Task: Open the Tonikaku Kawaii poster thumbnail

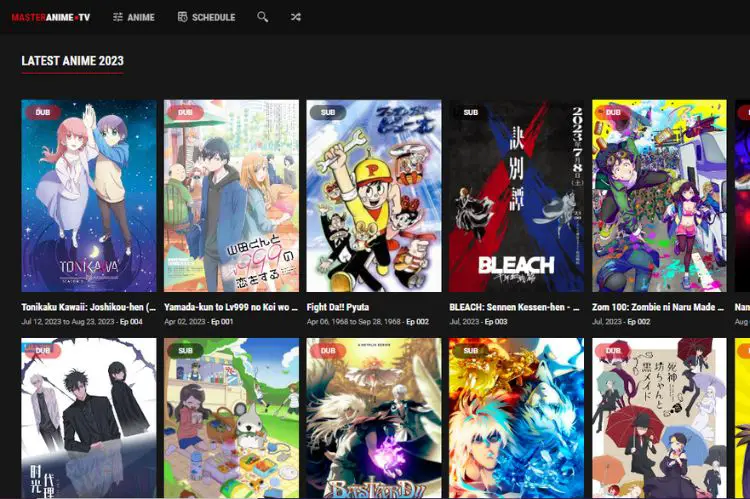Action: pos(88,196)
